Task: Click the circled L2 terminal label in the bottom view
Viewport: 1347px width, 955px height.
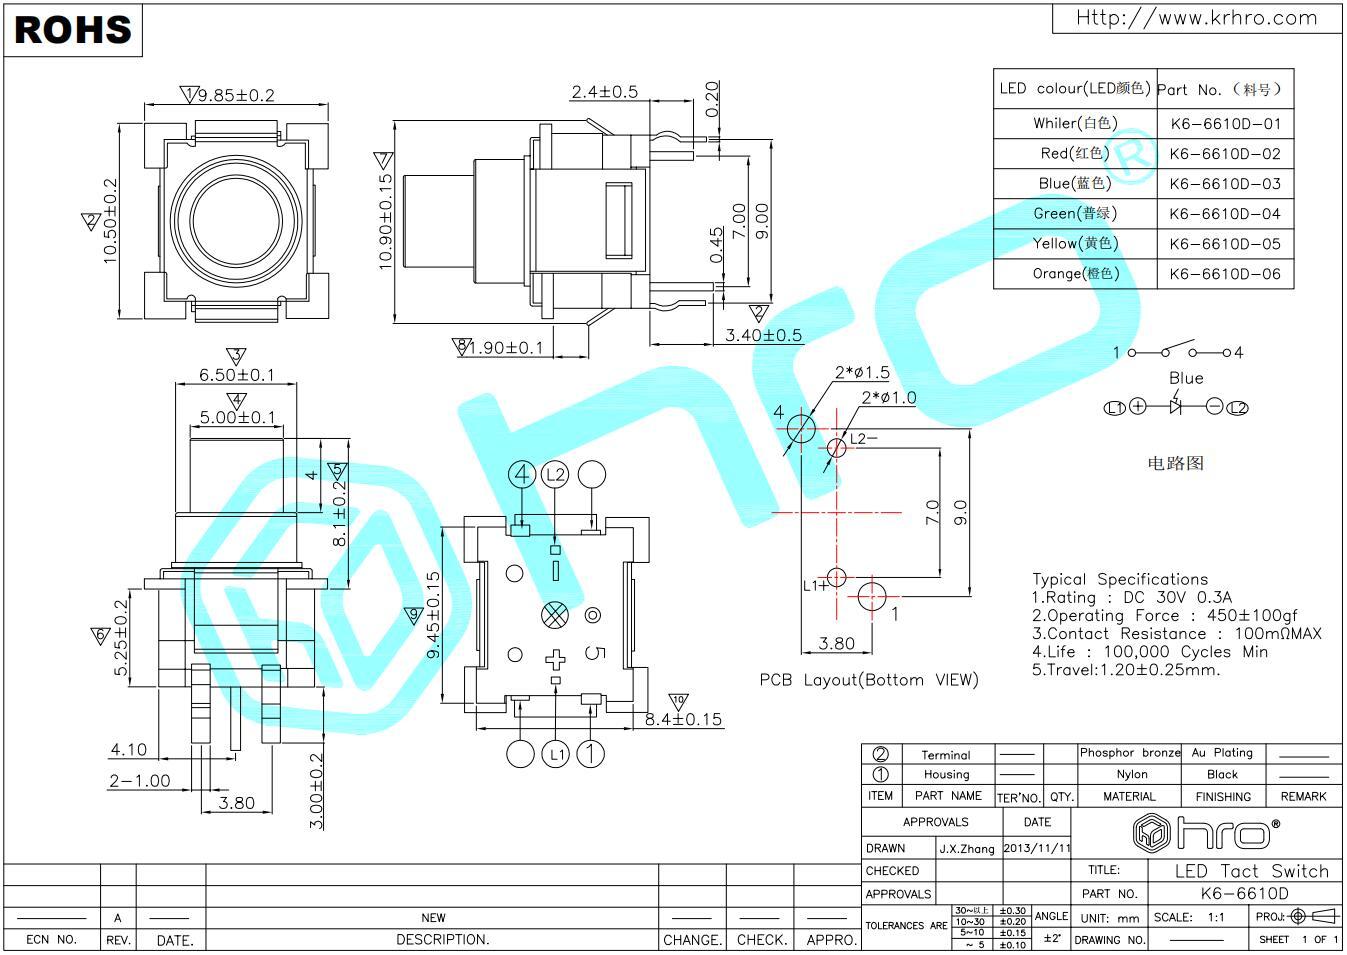Action: tap(556, 475)
